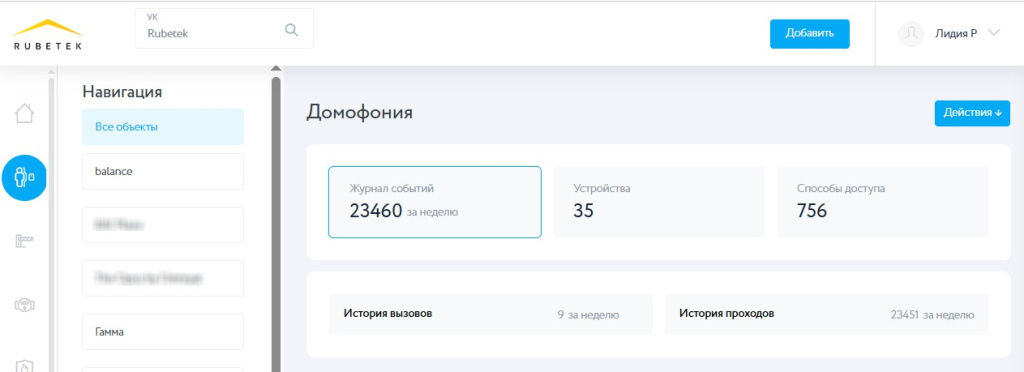Click the Навигация heading

tap(122, 91)
